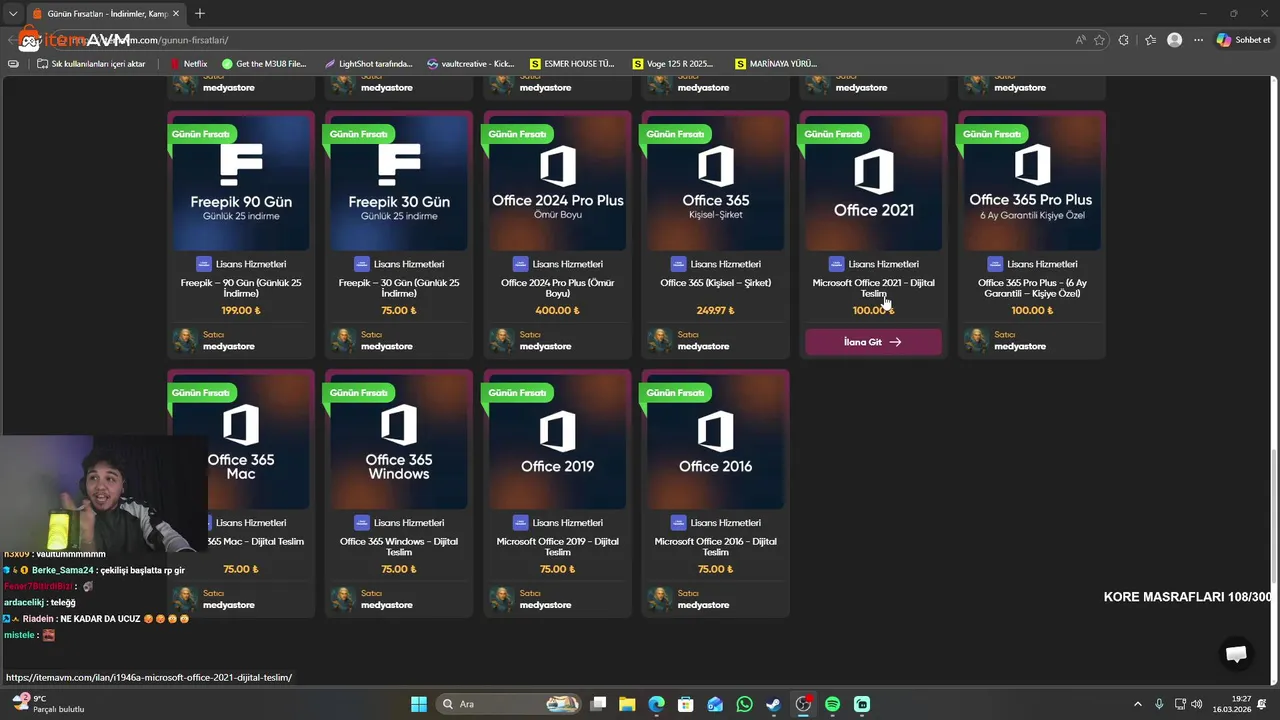Add this page to favorites with the star icon
The width and height of the screenshot is (1280, 720).
[1099, 40]
